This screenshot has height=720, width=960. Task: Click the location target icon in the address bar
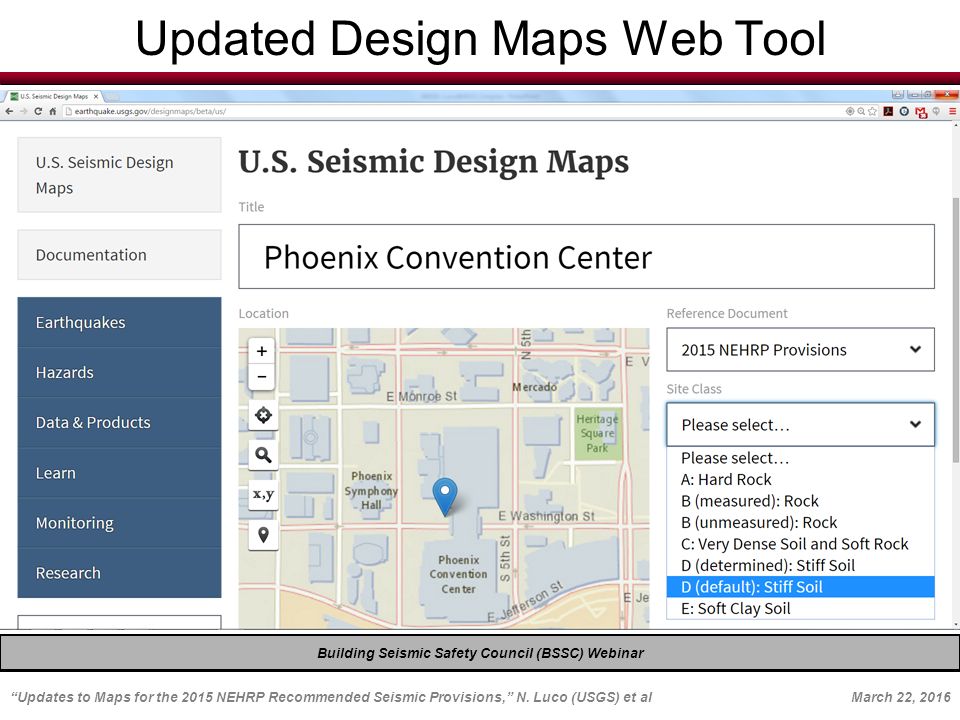click(x=850, y=111)
